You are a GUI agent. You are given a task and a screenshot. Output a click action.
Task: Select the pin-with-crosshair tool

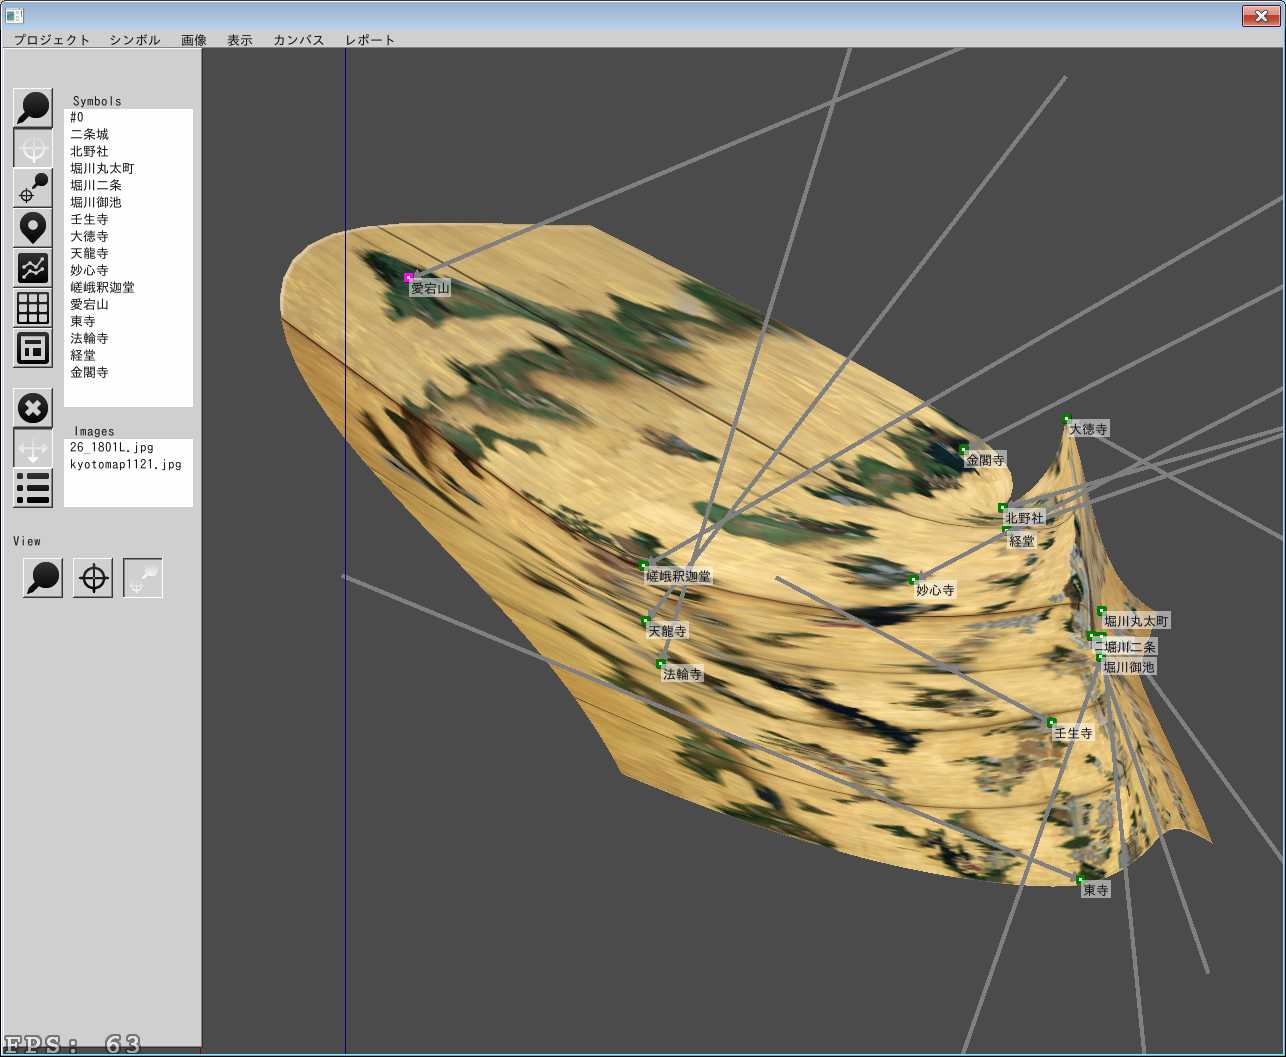click(33, 188)
